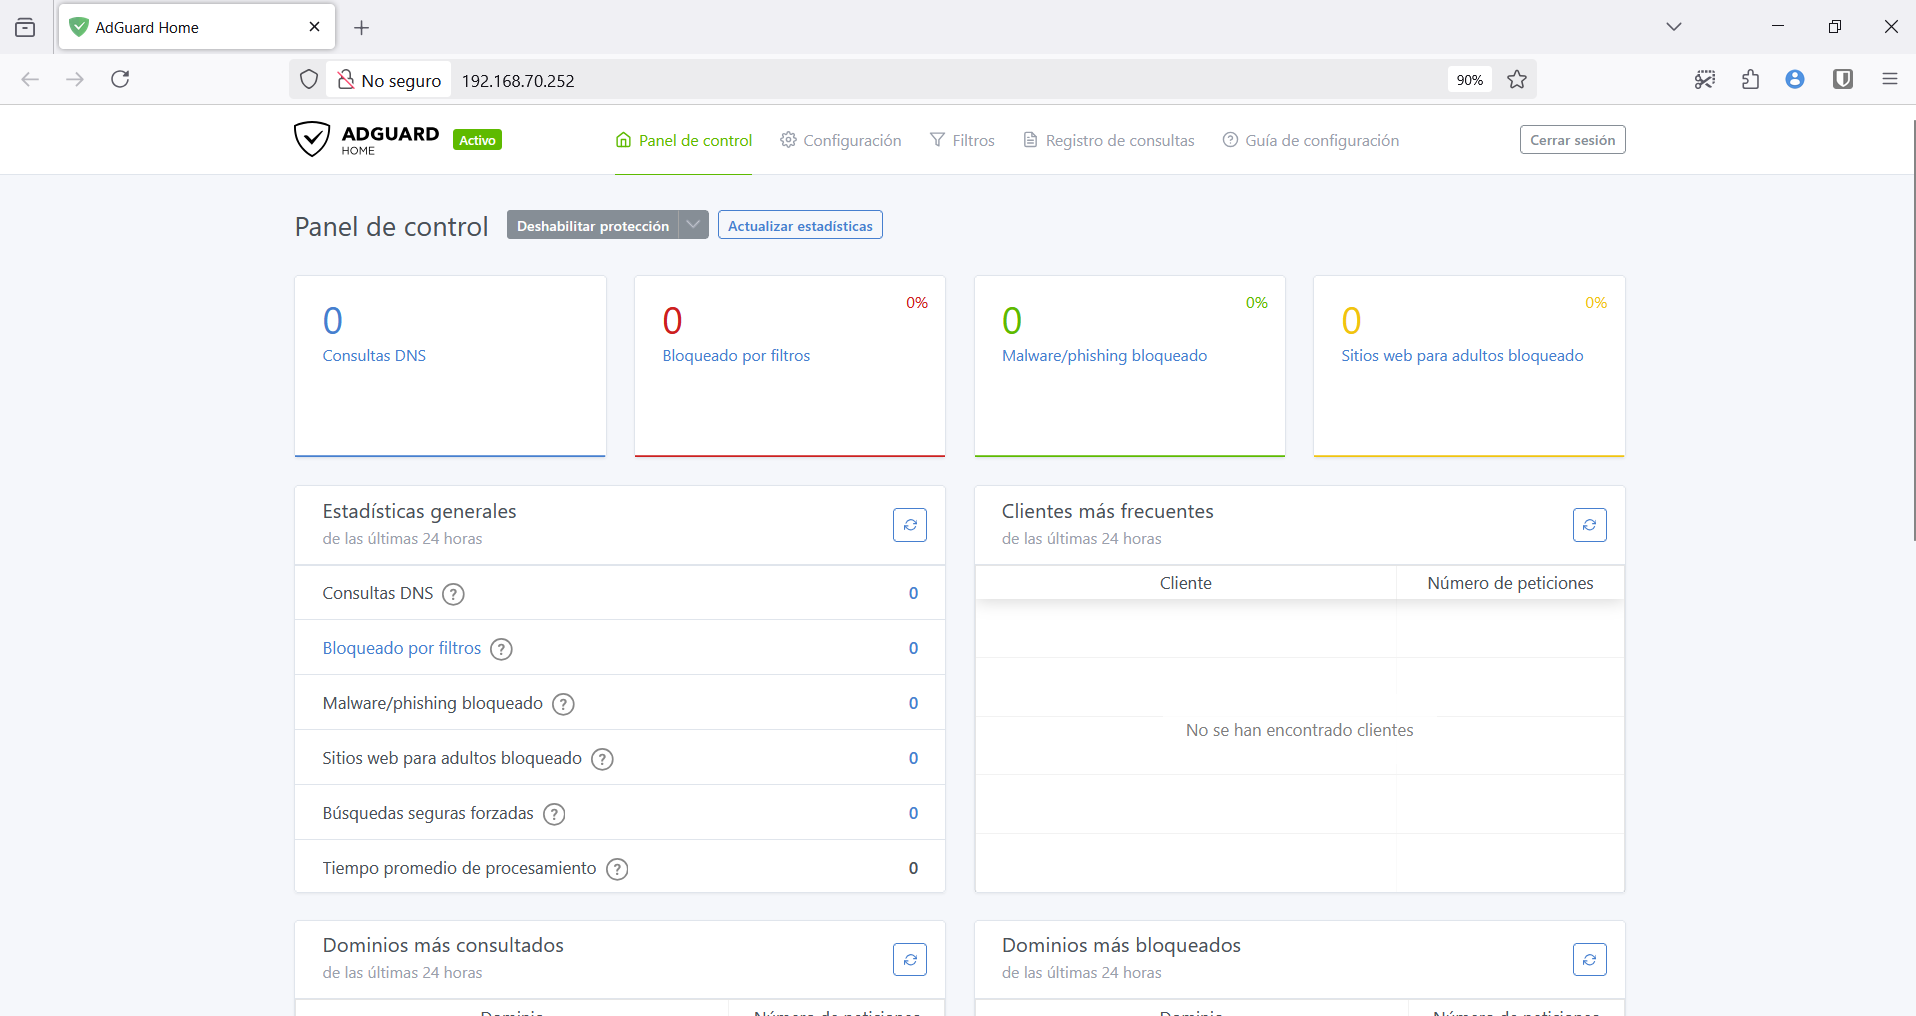Click help icon beside Malware/phishing bloqueado
1916x1016 pixels.
tap(563, 704)
